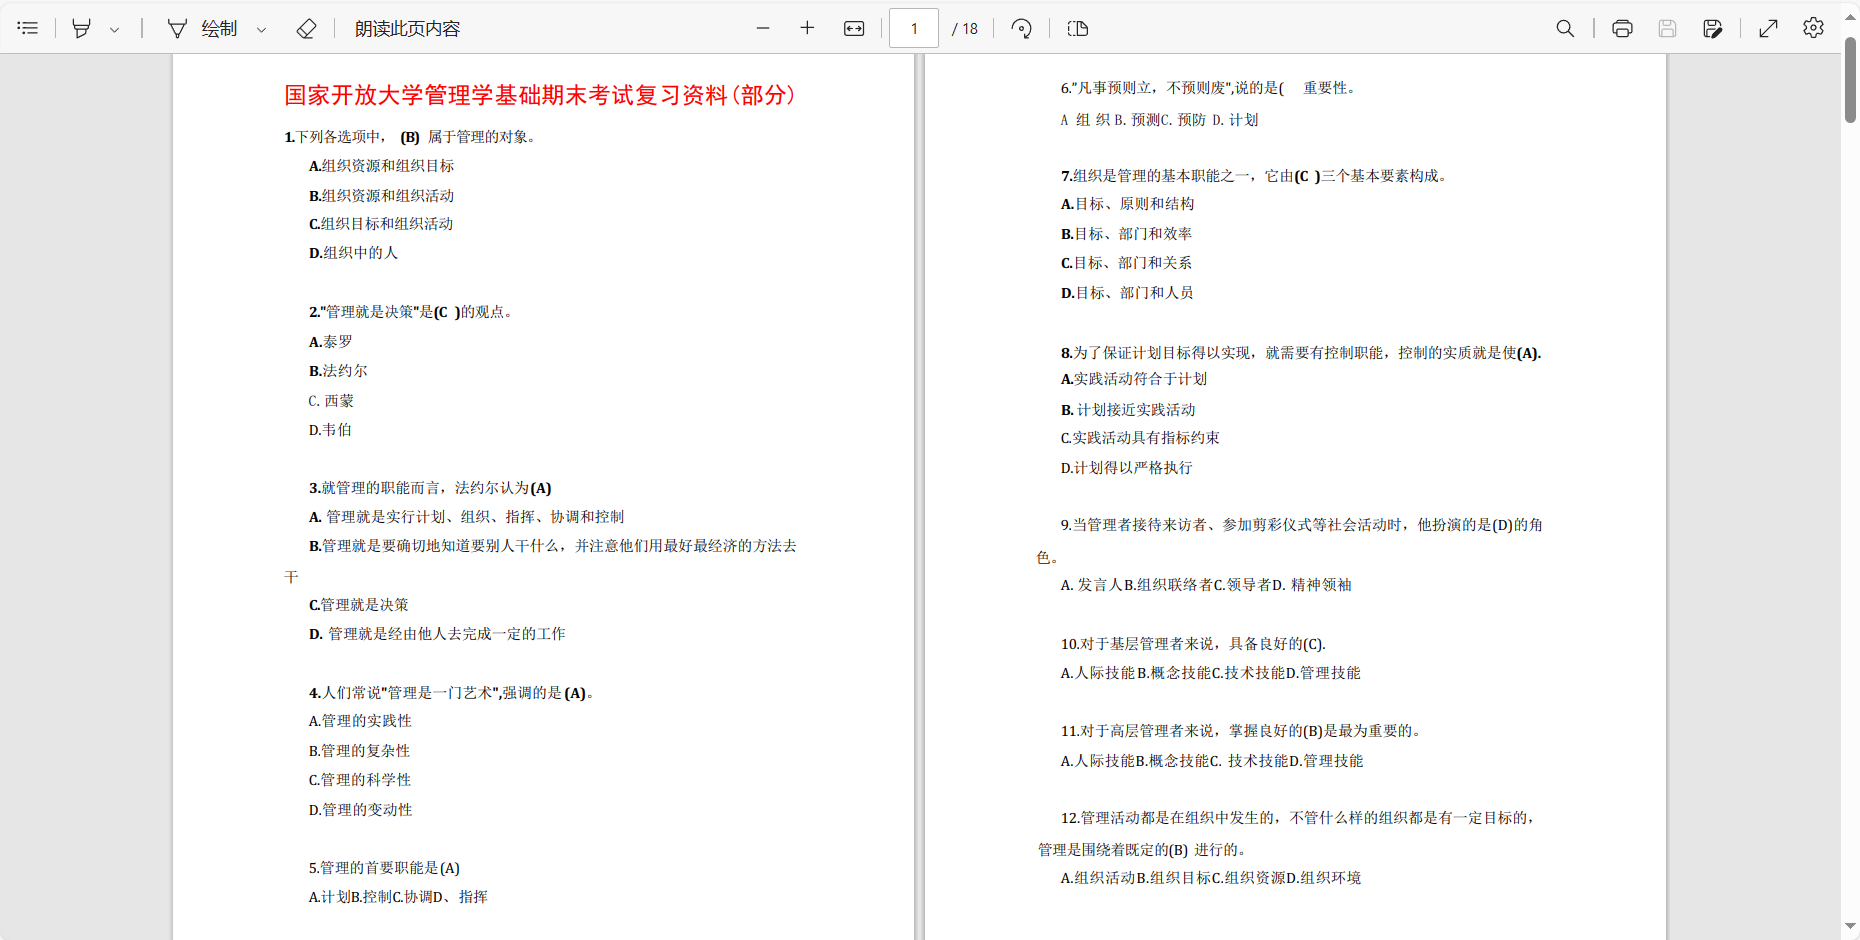Click question 2 管理就是决策 line
Viewport: 1860px width, 940px height.
pos(410,312)
